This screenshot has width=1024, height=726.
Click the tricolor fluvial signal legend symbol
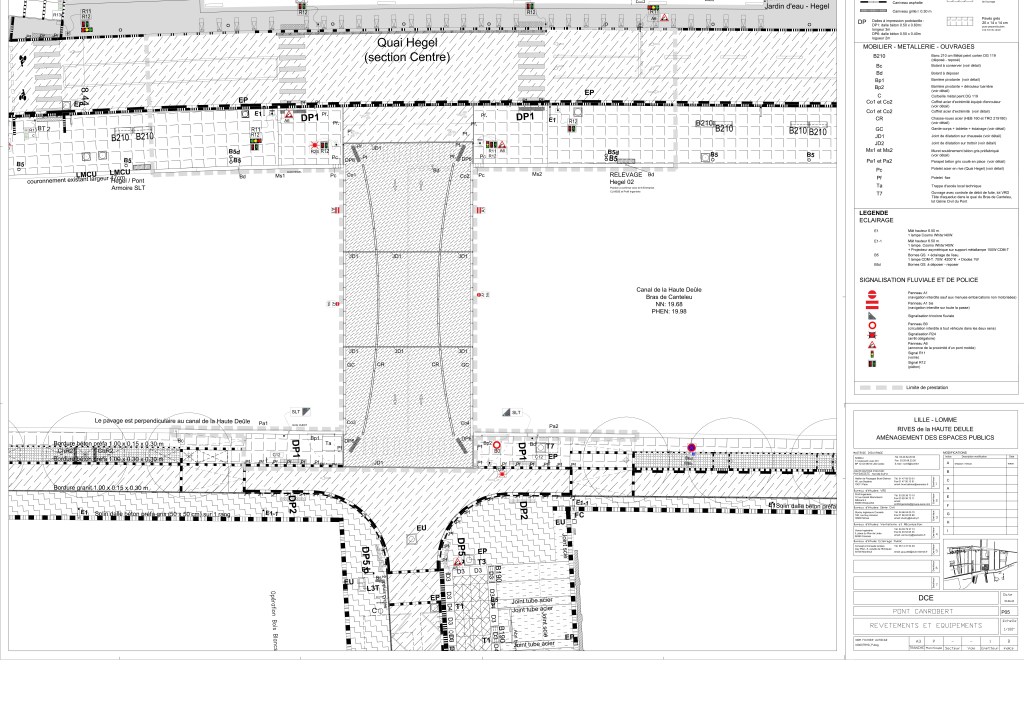coord(872,315)
